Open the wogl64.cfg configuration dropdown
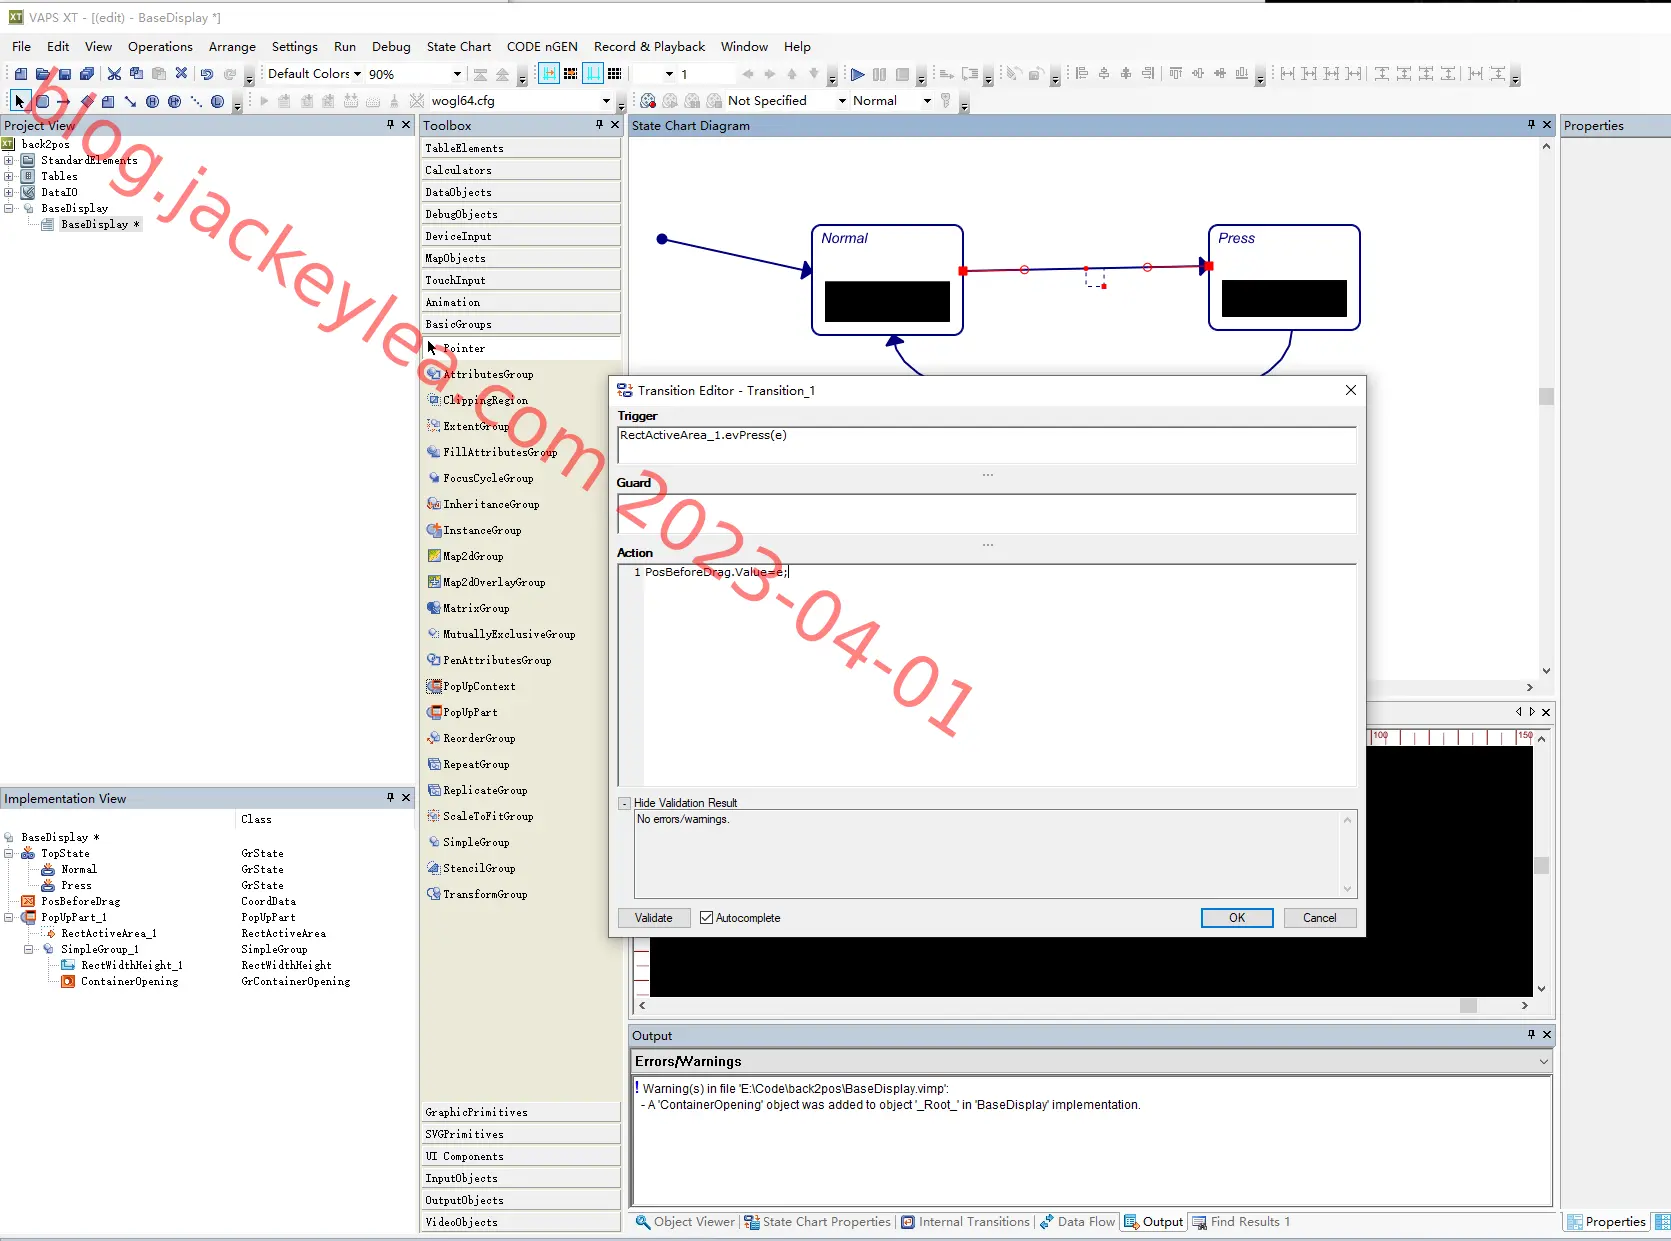 pyautogui.click(x=606, y=101)
